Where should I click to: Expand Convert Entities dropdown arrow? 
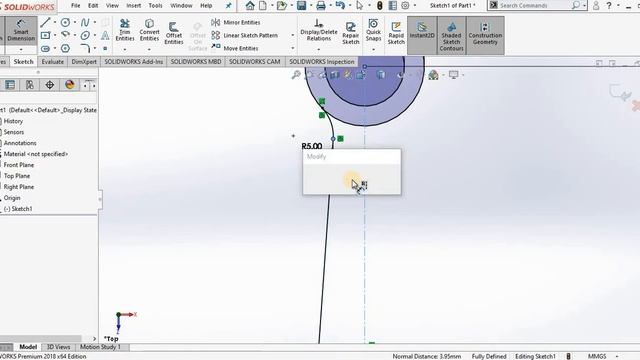pos(149,49)
